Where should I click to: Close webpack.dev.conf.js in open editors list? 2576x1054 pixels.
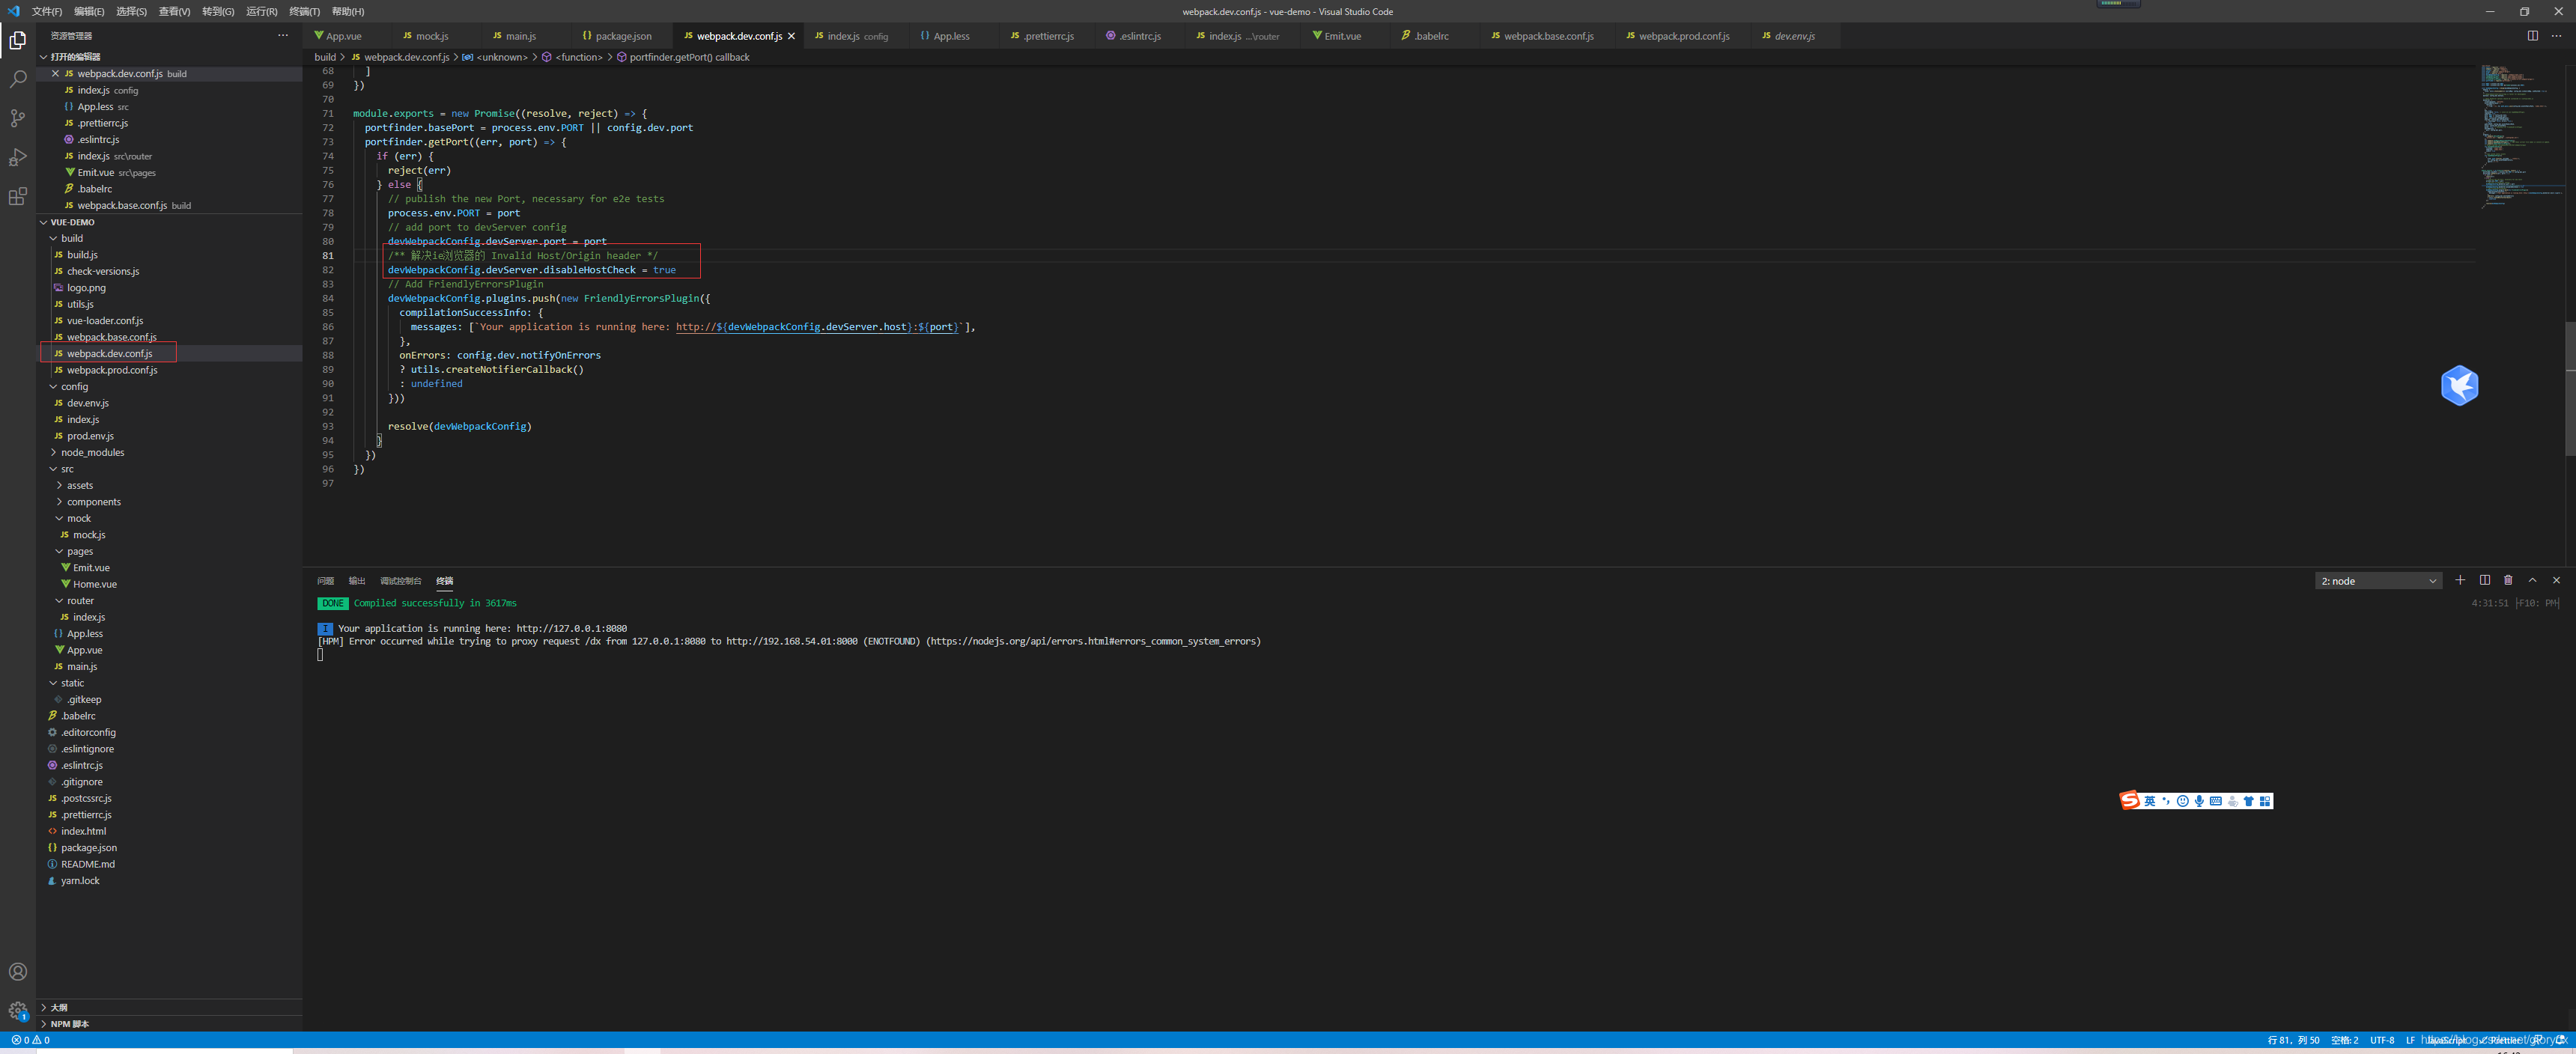coord(55,73)
